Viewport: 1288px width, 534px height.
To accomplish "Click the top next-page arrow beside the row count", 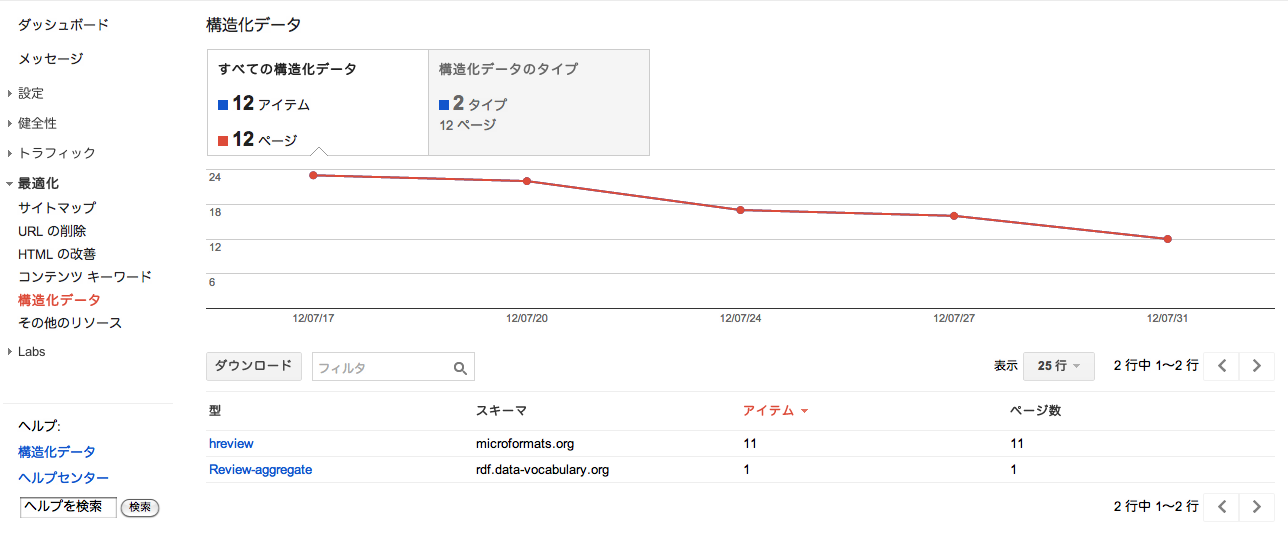I will click(1257, 366).
